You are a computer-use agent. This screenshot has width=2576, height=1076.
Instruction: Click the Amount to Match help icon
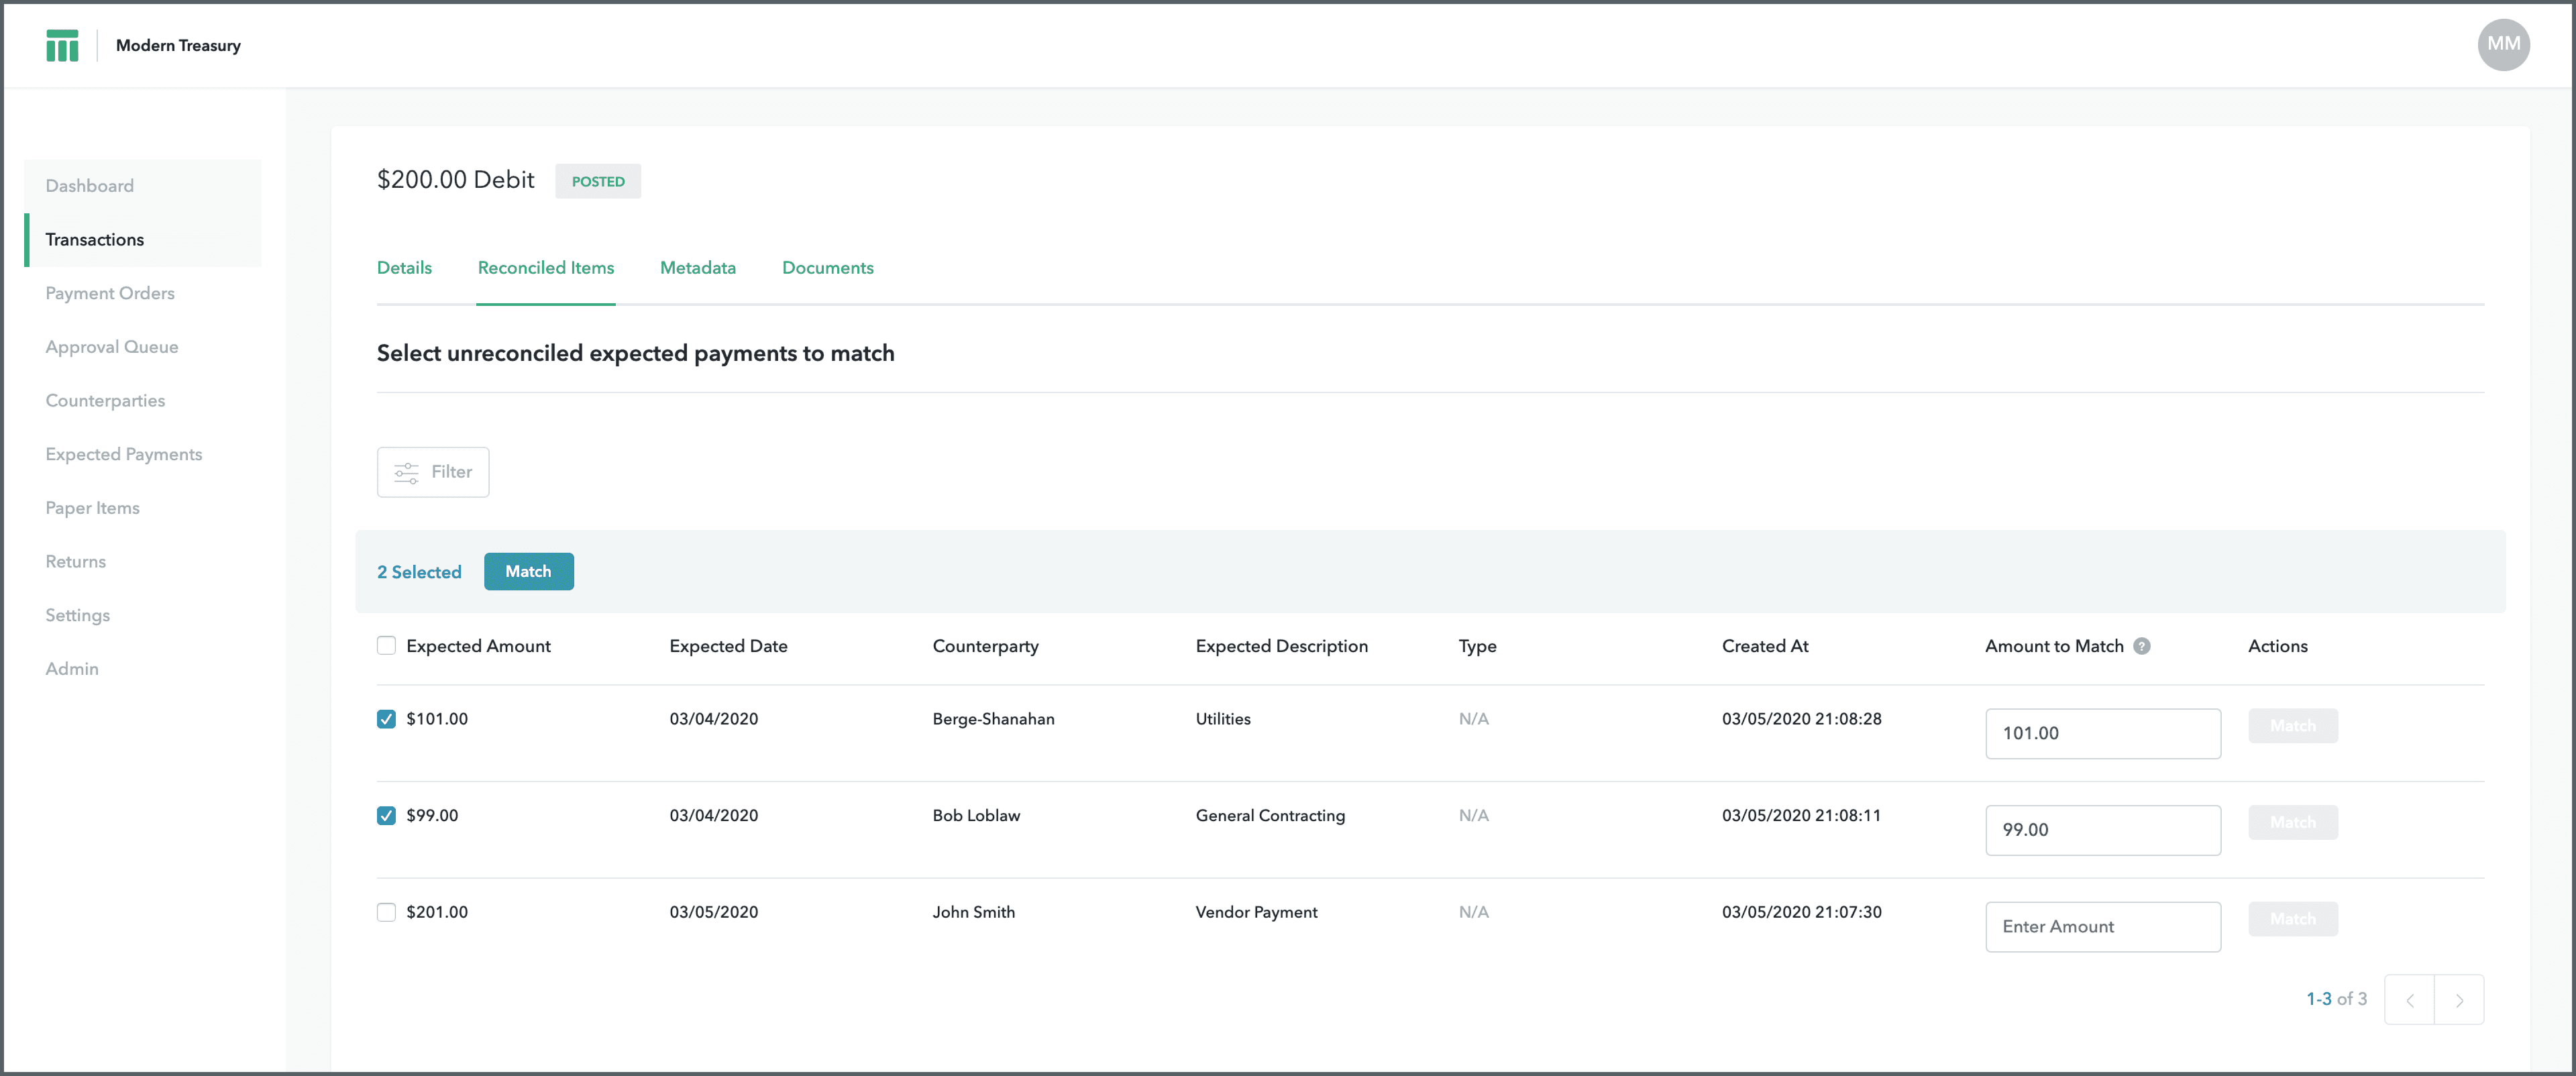(x=2141, y=646)
